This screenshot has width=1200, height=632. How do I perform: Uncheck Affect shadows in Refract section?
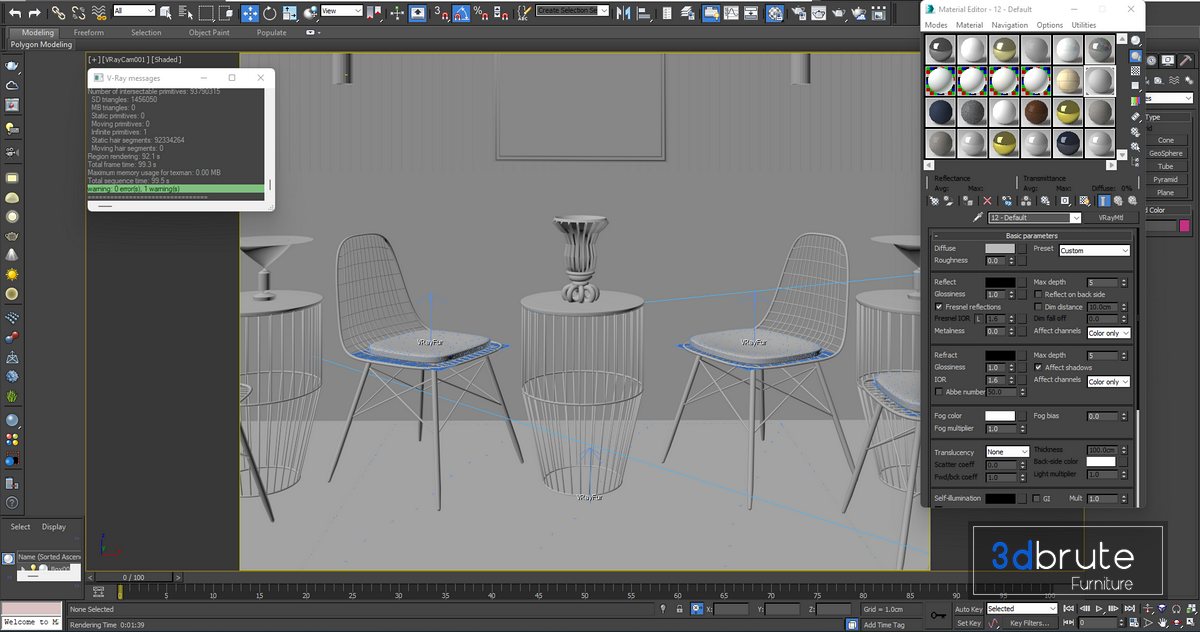1038,368
